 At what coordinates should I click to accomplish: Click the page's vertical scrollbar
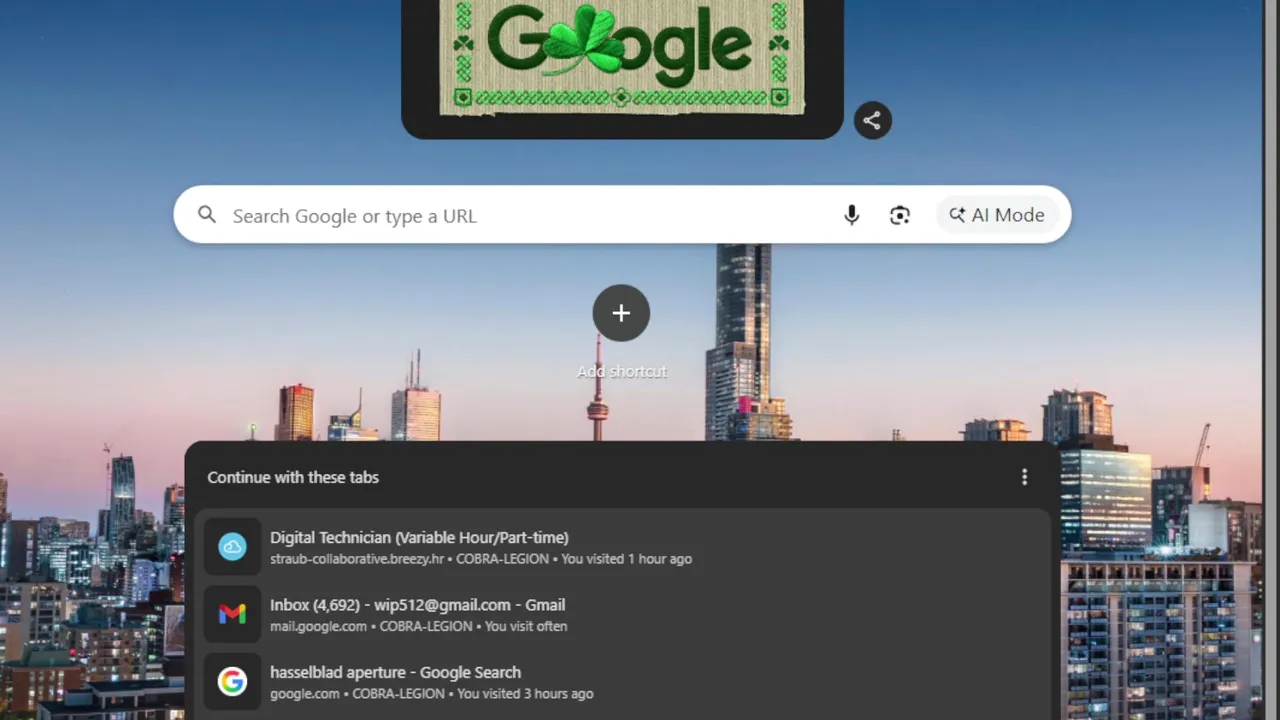1271,360
